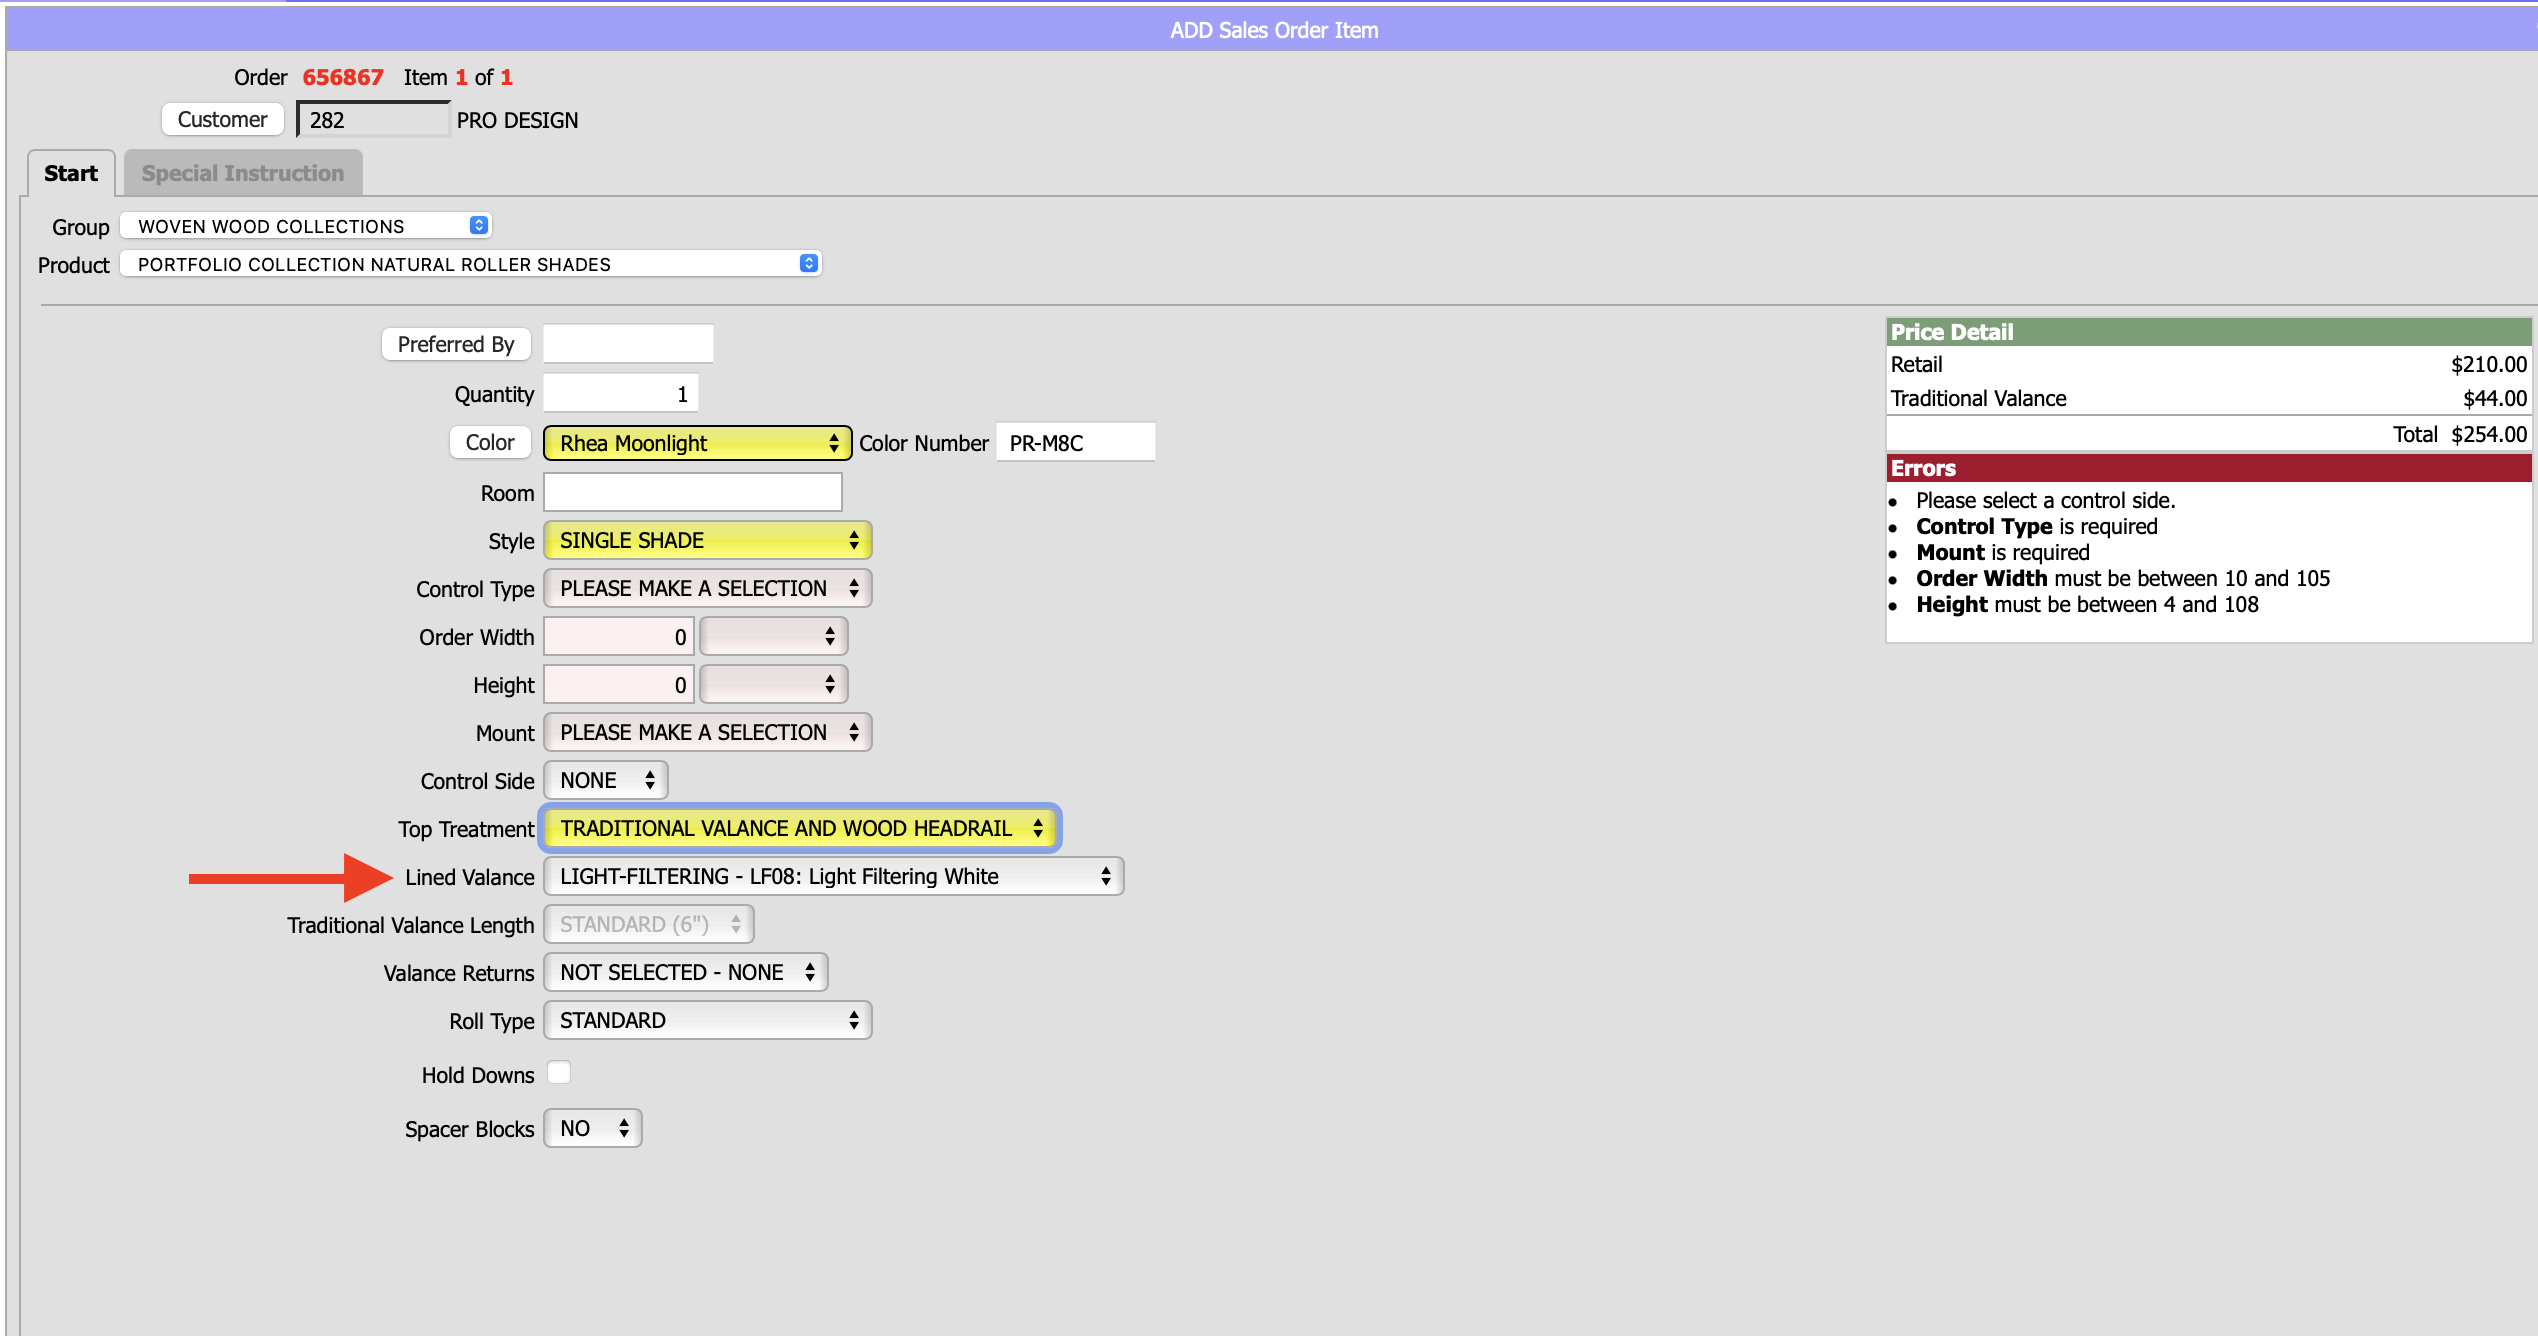This screenshot has width=2538, height=1336.
Task: Open the Spacer Blocks NO dropdown
Action: [x=592, y=1128]
